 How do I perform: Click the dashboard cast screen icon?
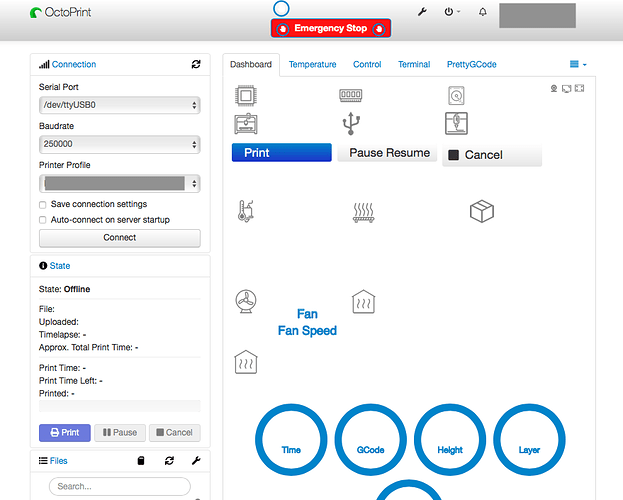tap(566, 88)
